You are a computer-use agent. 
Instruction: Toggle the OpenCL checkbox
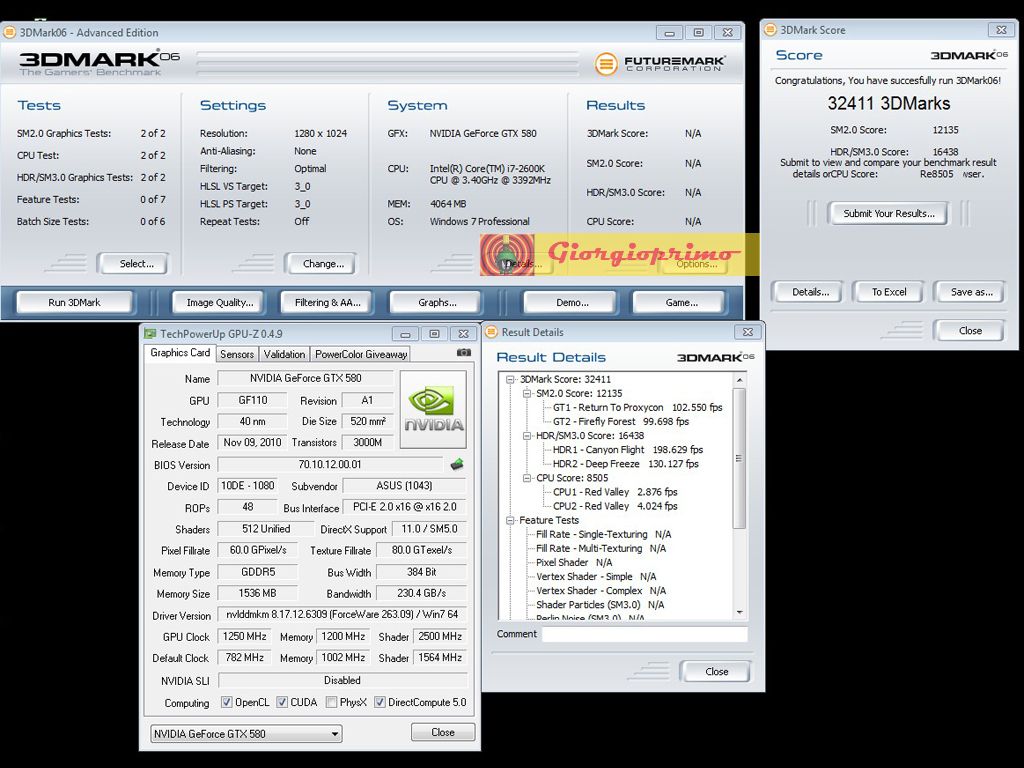tap(227, 702)
